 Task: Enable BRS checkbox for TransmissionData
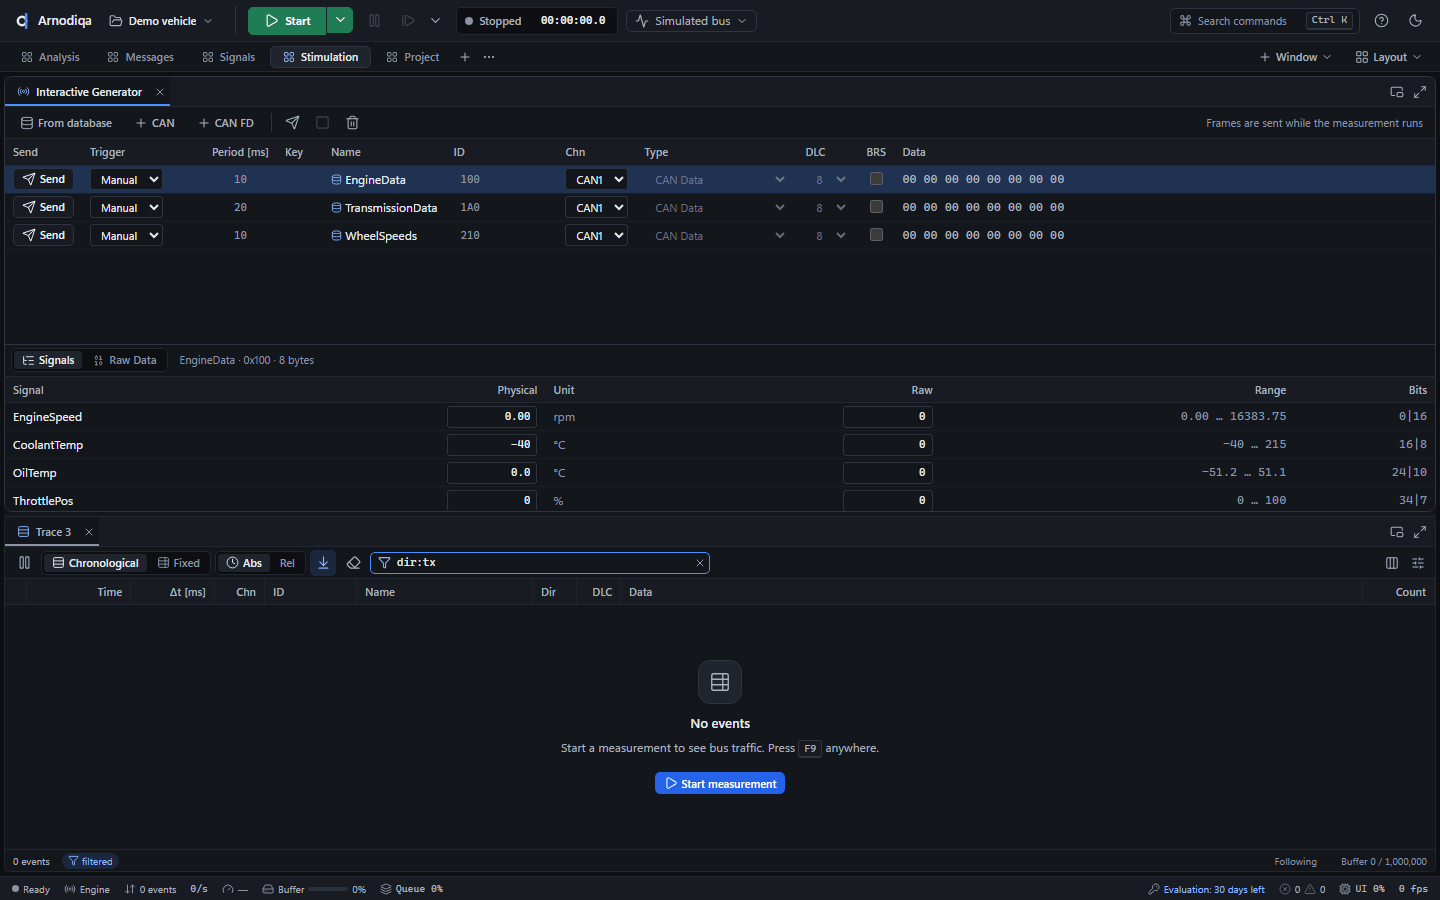pos(876,207)
